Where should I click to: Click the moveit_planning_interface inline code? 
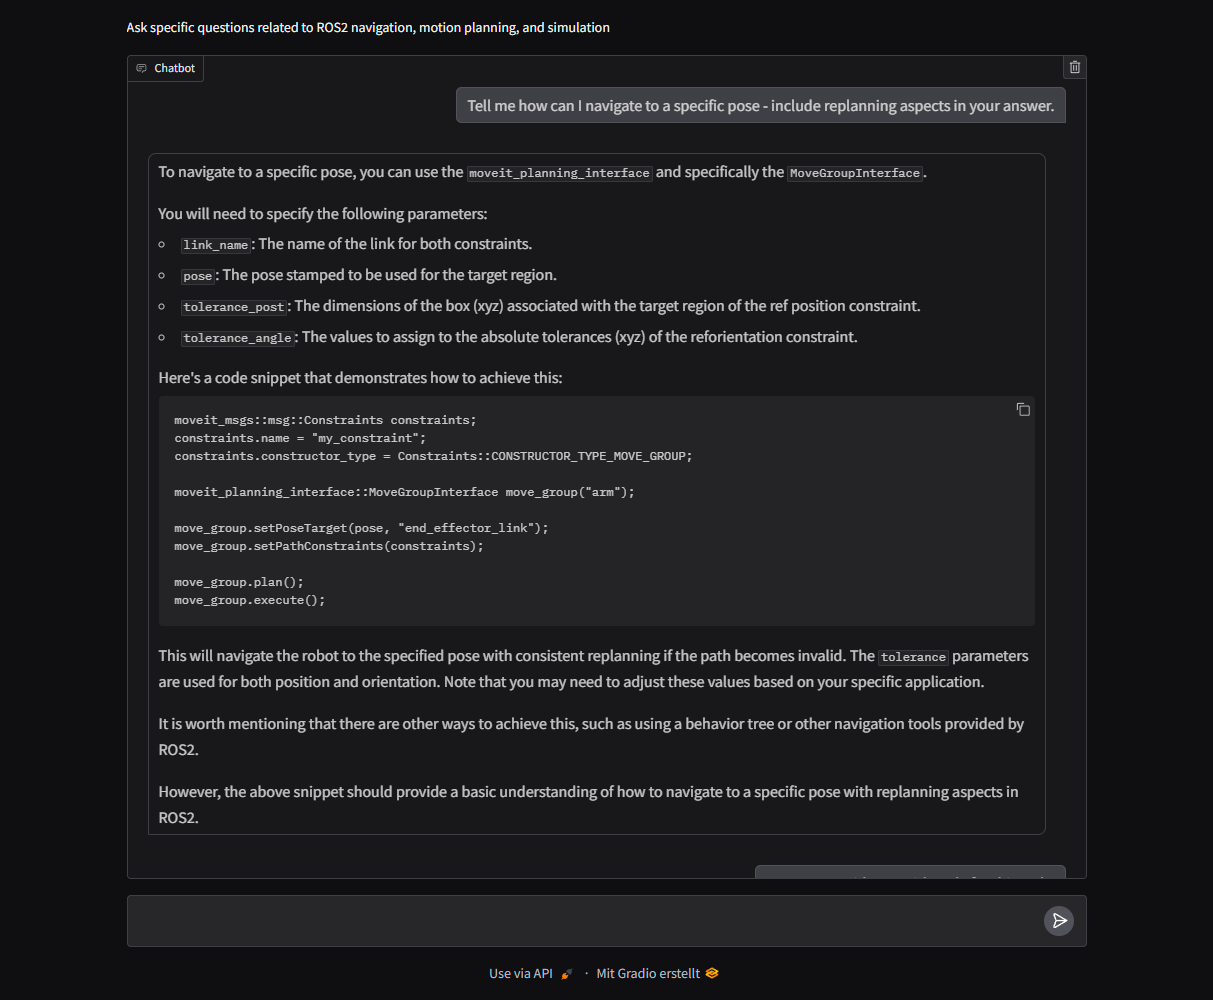pos(560,173)
